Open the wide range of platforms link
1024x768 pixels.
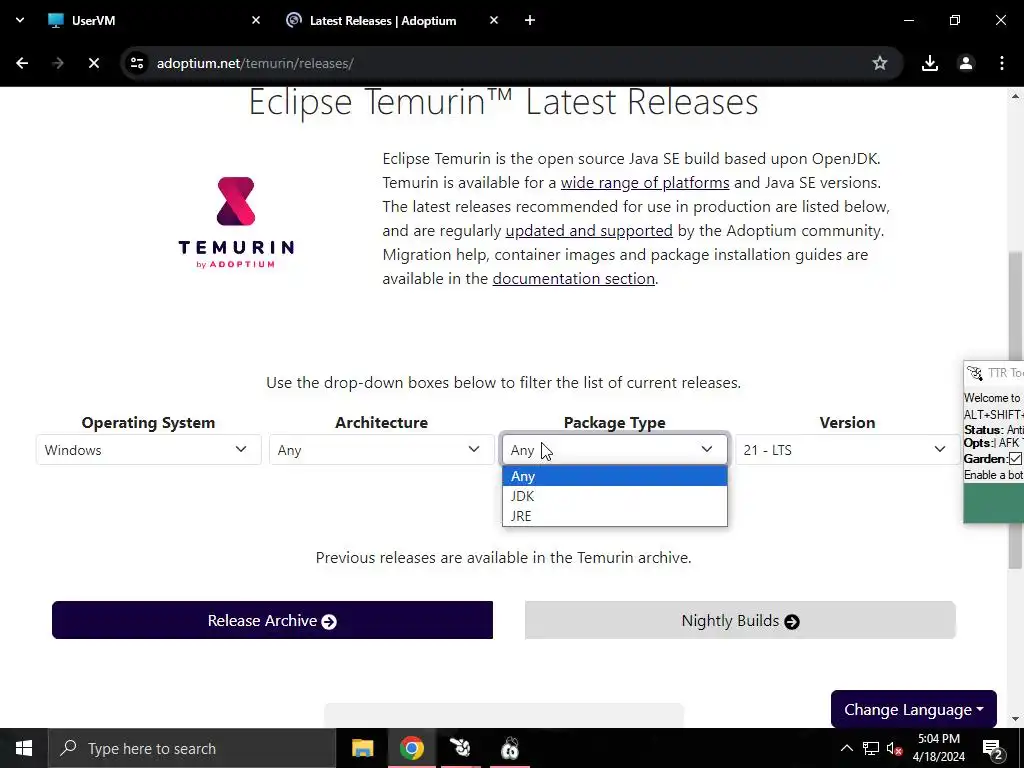(645, 182)
